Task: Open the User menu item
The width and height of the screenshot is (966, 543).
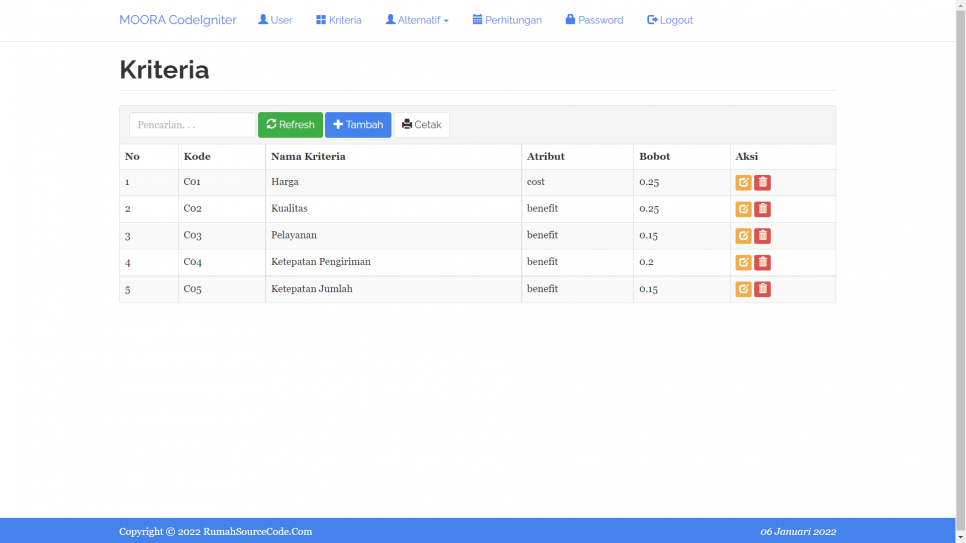Action: coord(275,20)
